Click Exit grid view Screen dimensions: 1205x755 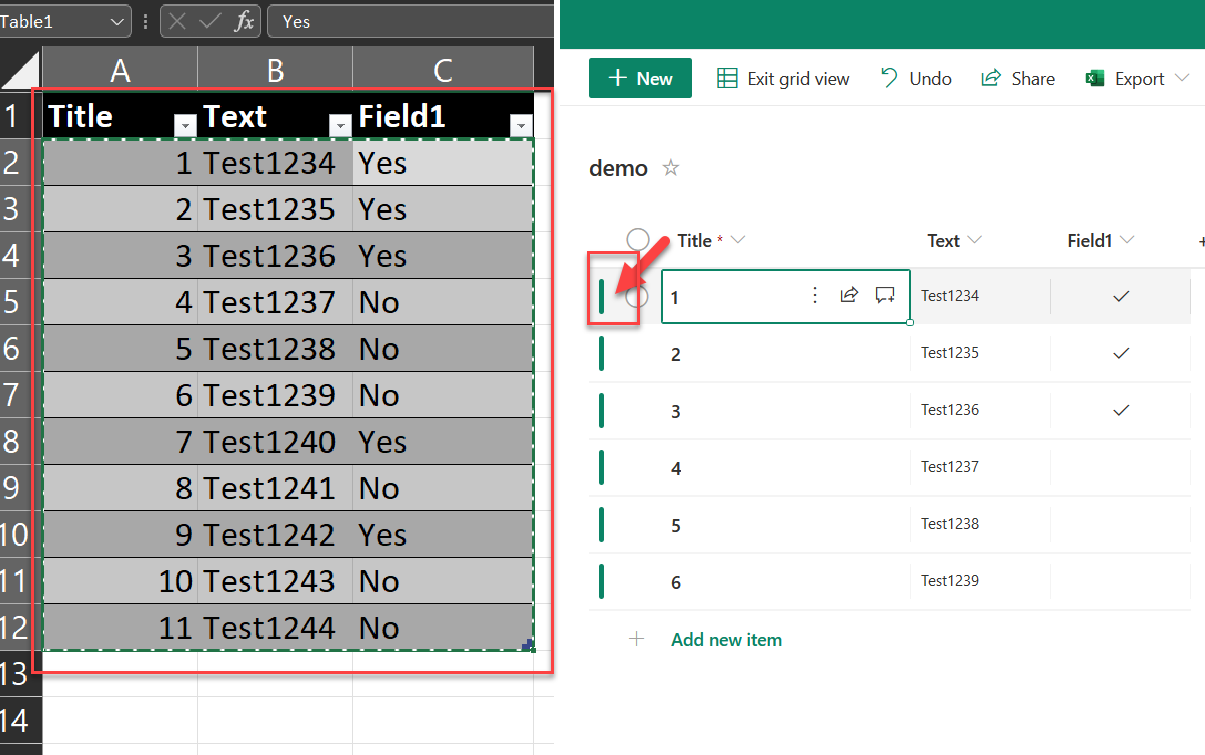coord(784,79)
